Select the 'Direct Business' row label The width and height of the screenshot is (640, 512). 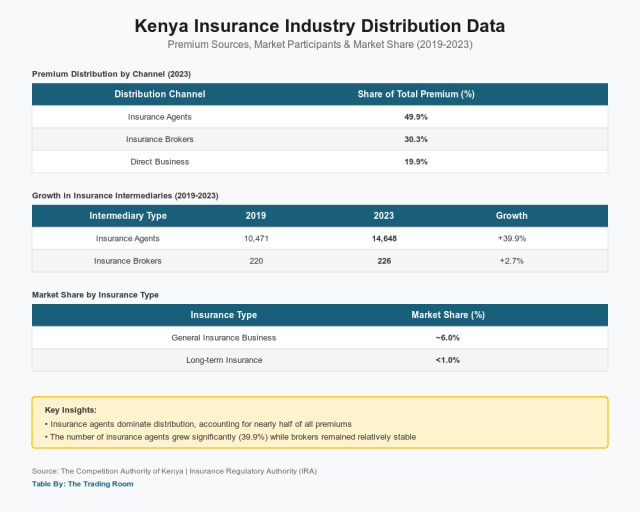coord(160,161)
